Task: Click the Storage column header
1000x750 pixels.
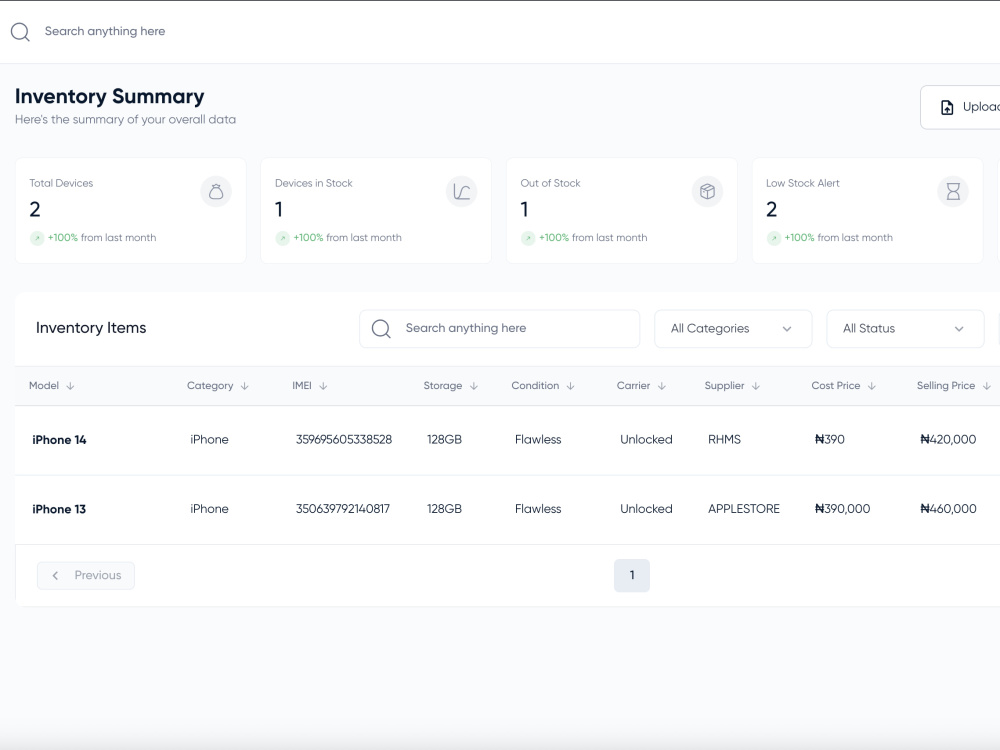Action: (443, 386)
